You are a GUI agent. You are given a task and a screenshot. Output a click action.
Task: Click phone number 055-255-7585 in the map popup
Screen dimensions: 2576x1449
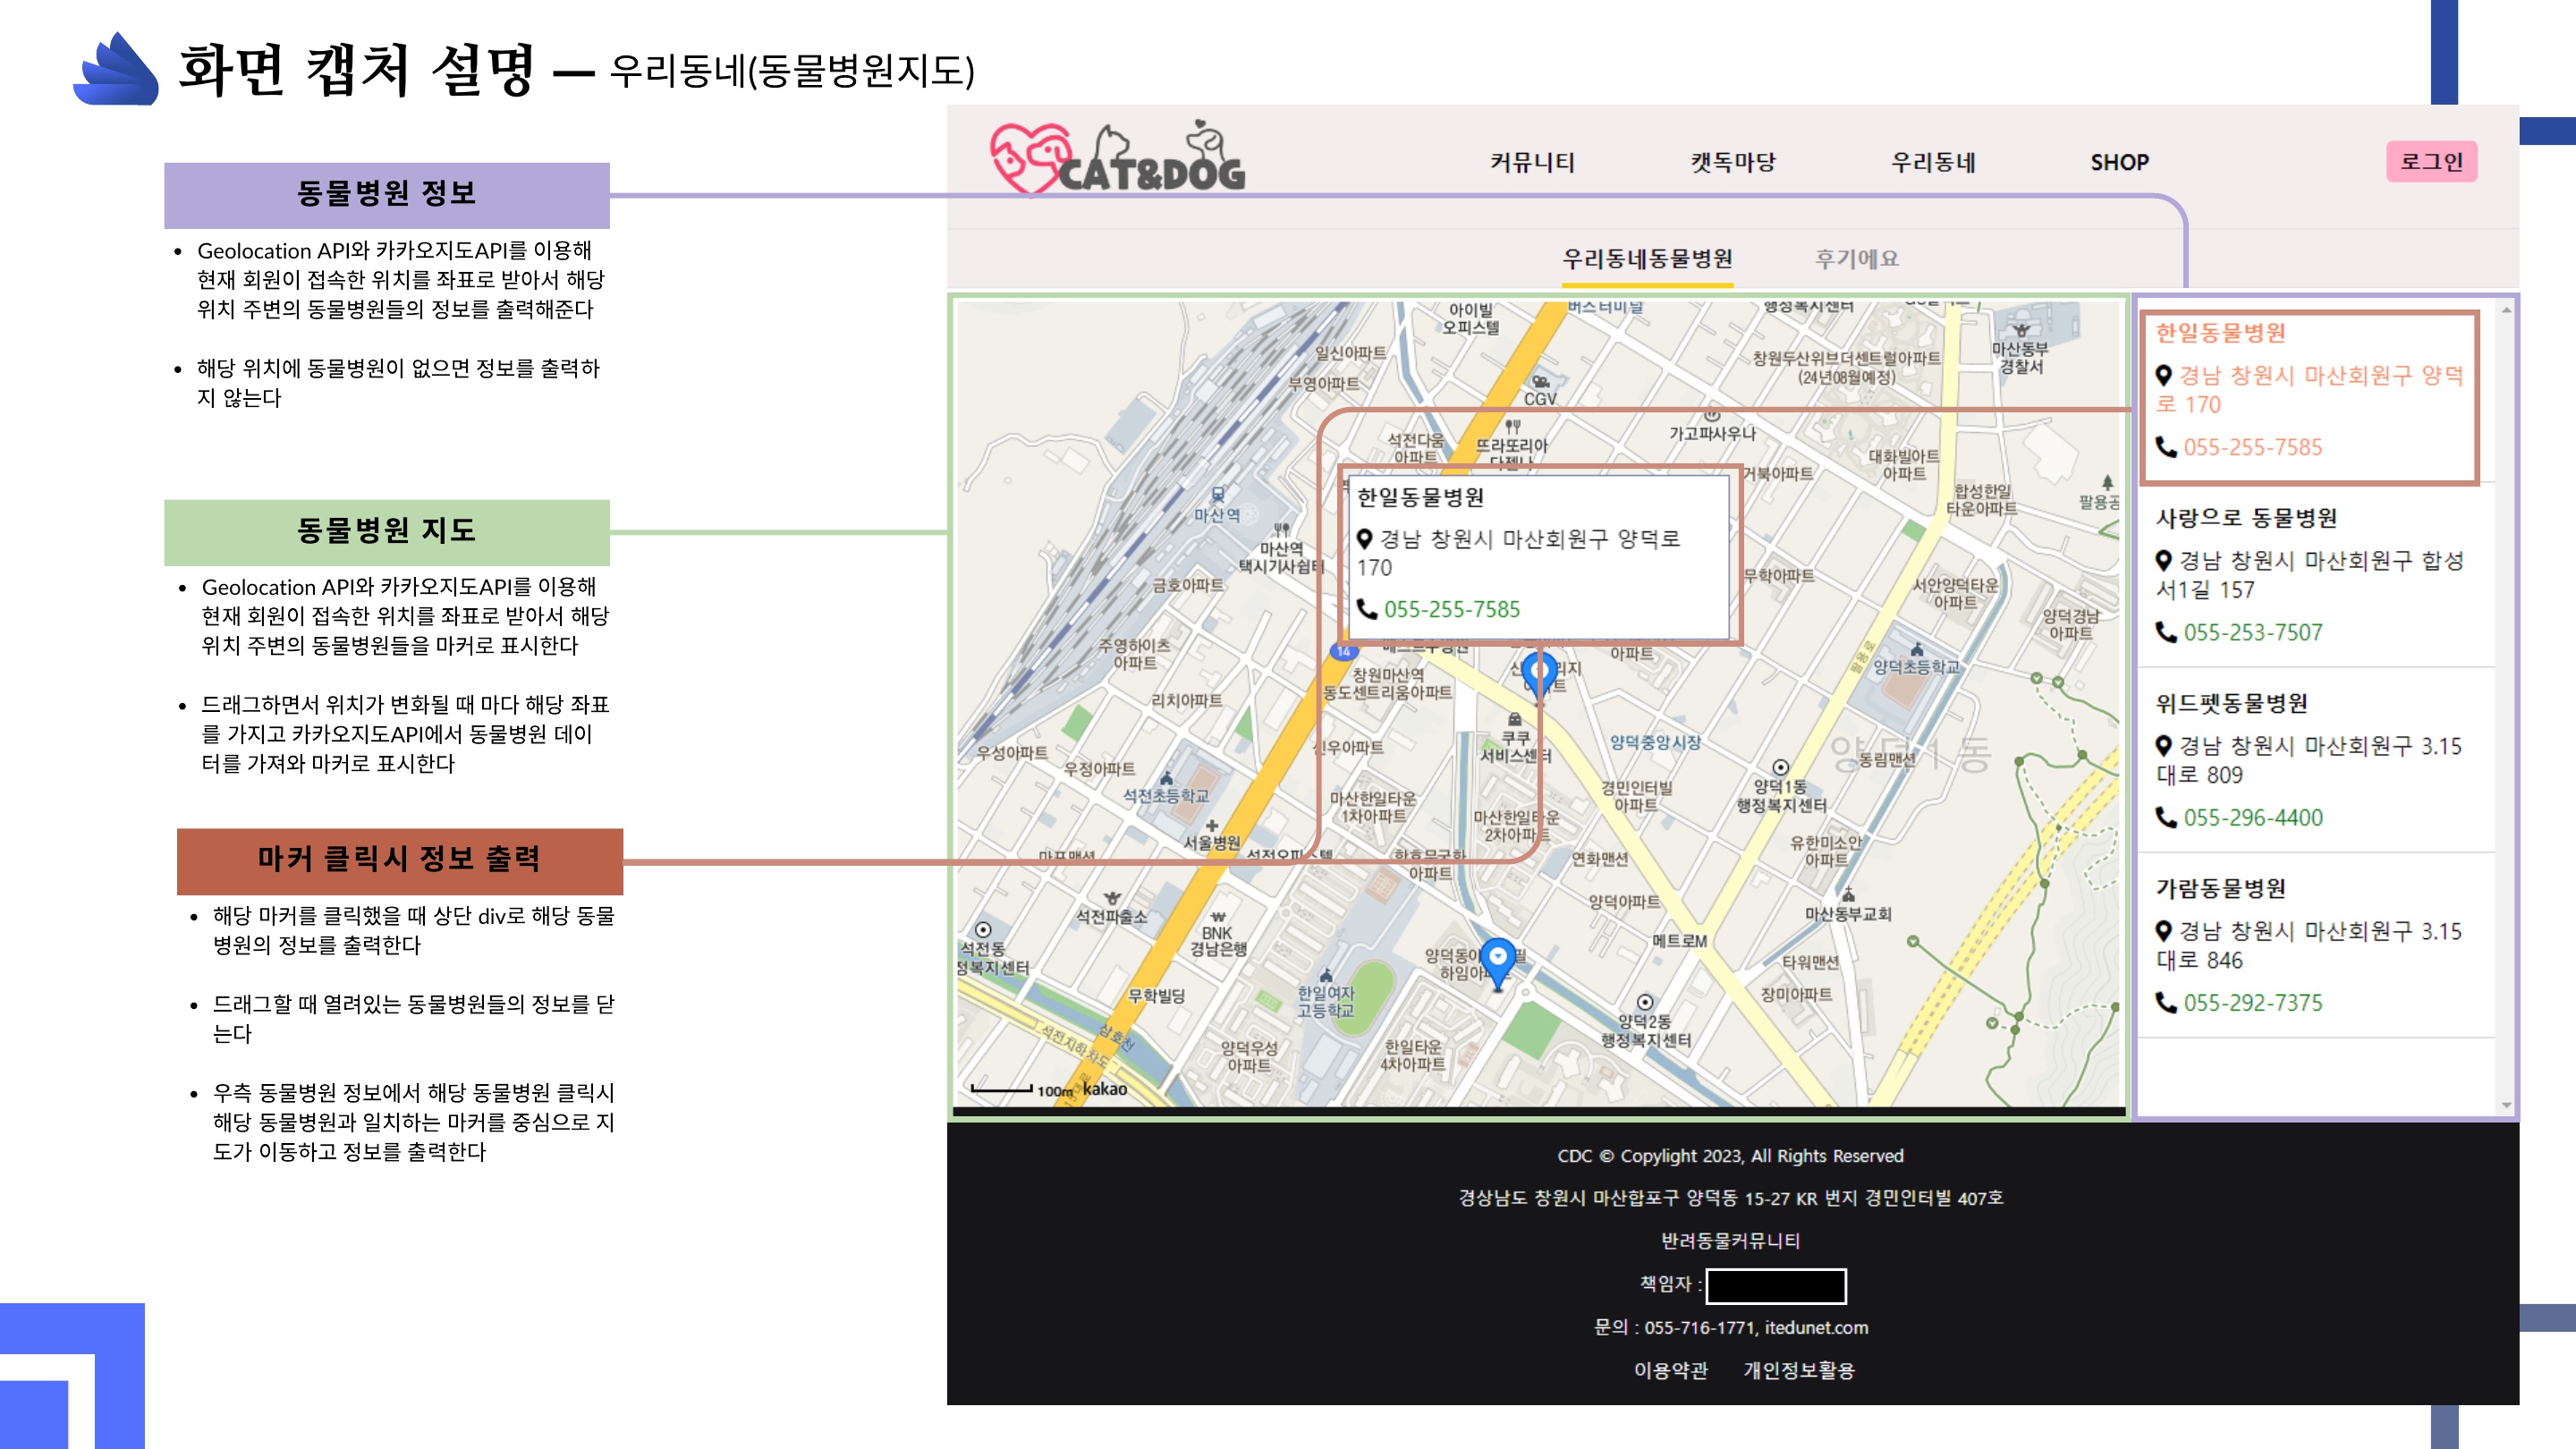[1451, 609]
